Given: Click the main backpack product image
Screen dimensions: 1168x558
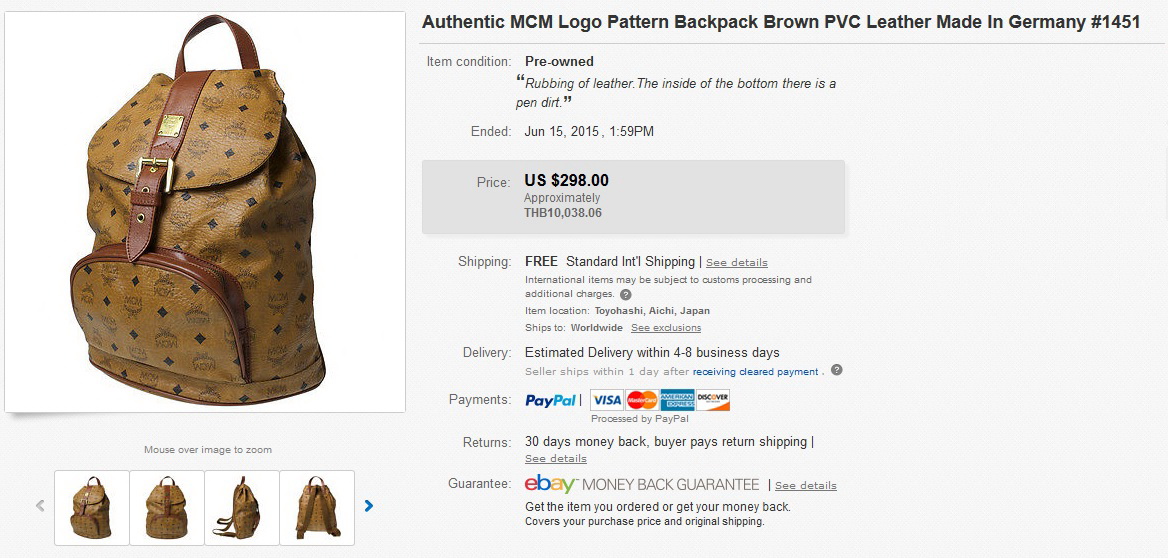Looking at the screenshot, I should (x=205, y=212).
